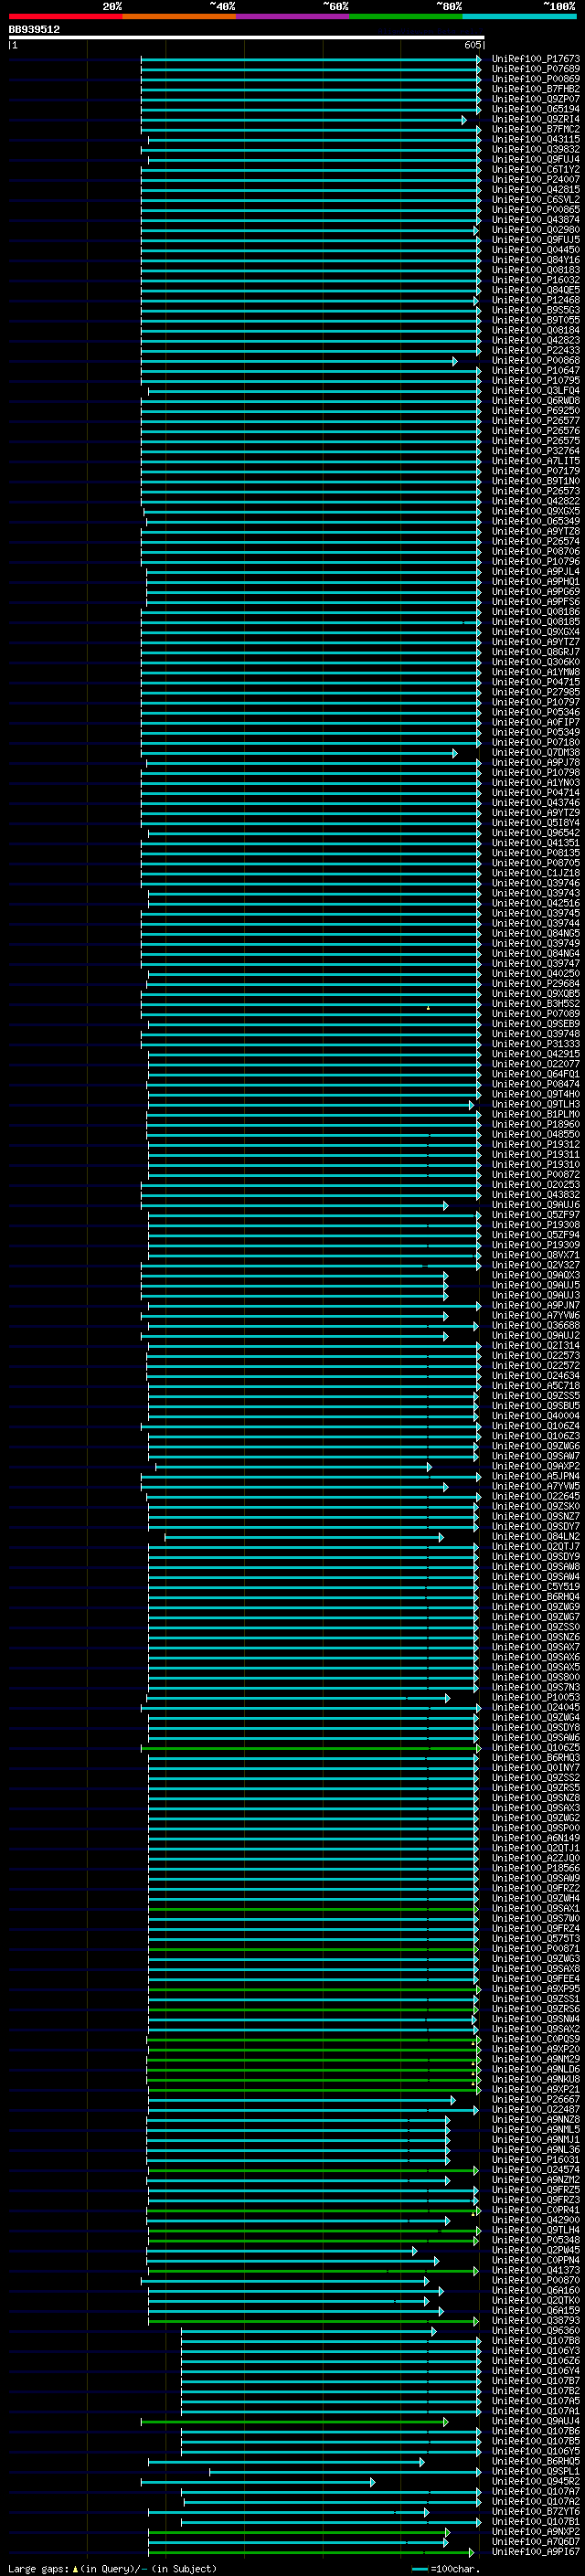The image size is (585, 2576).
Task: Open entry UniRef100_P10796
Action: [535, 562]
